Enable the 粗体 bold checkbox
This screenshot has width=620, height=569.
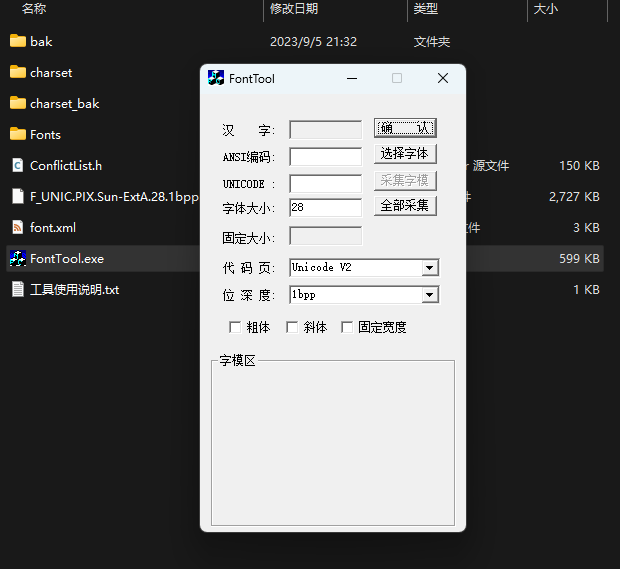pos(235,327)
